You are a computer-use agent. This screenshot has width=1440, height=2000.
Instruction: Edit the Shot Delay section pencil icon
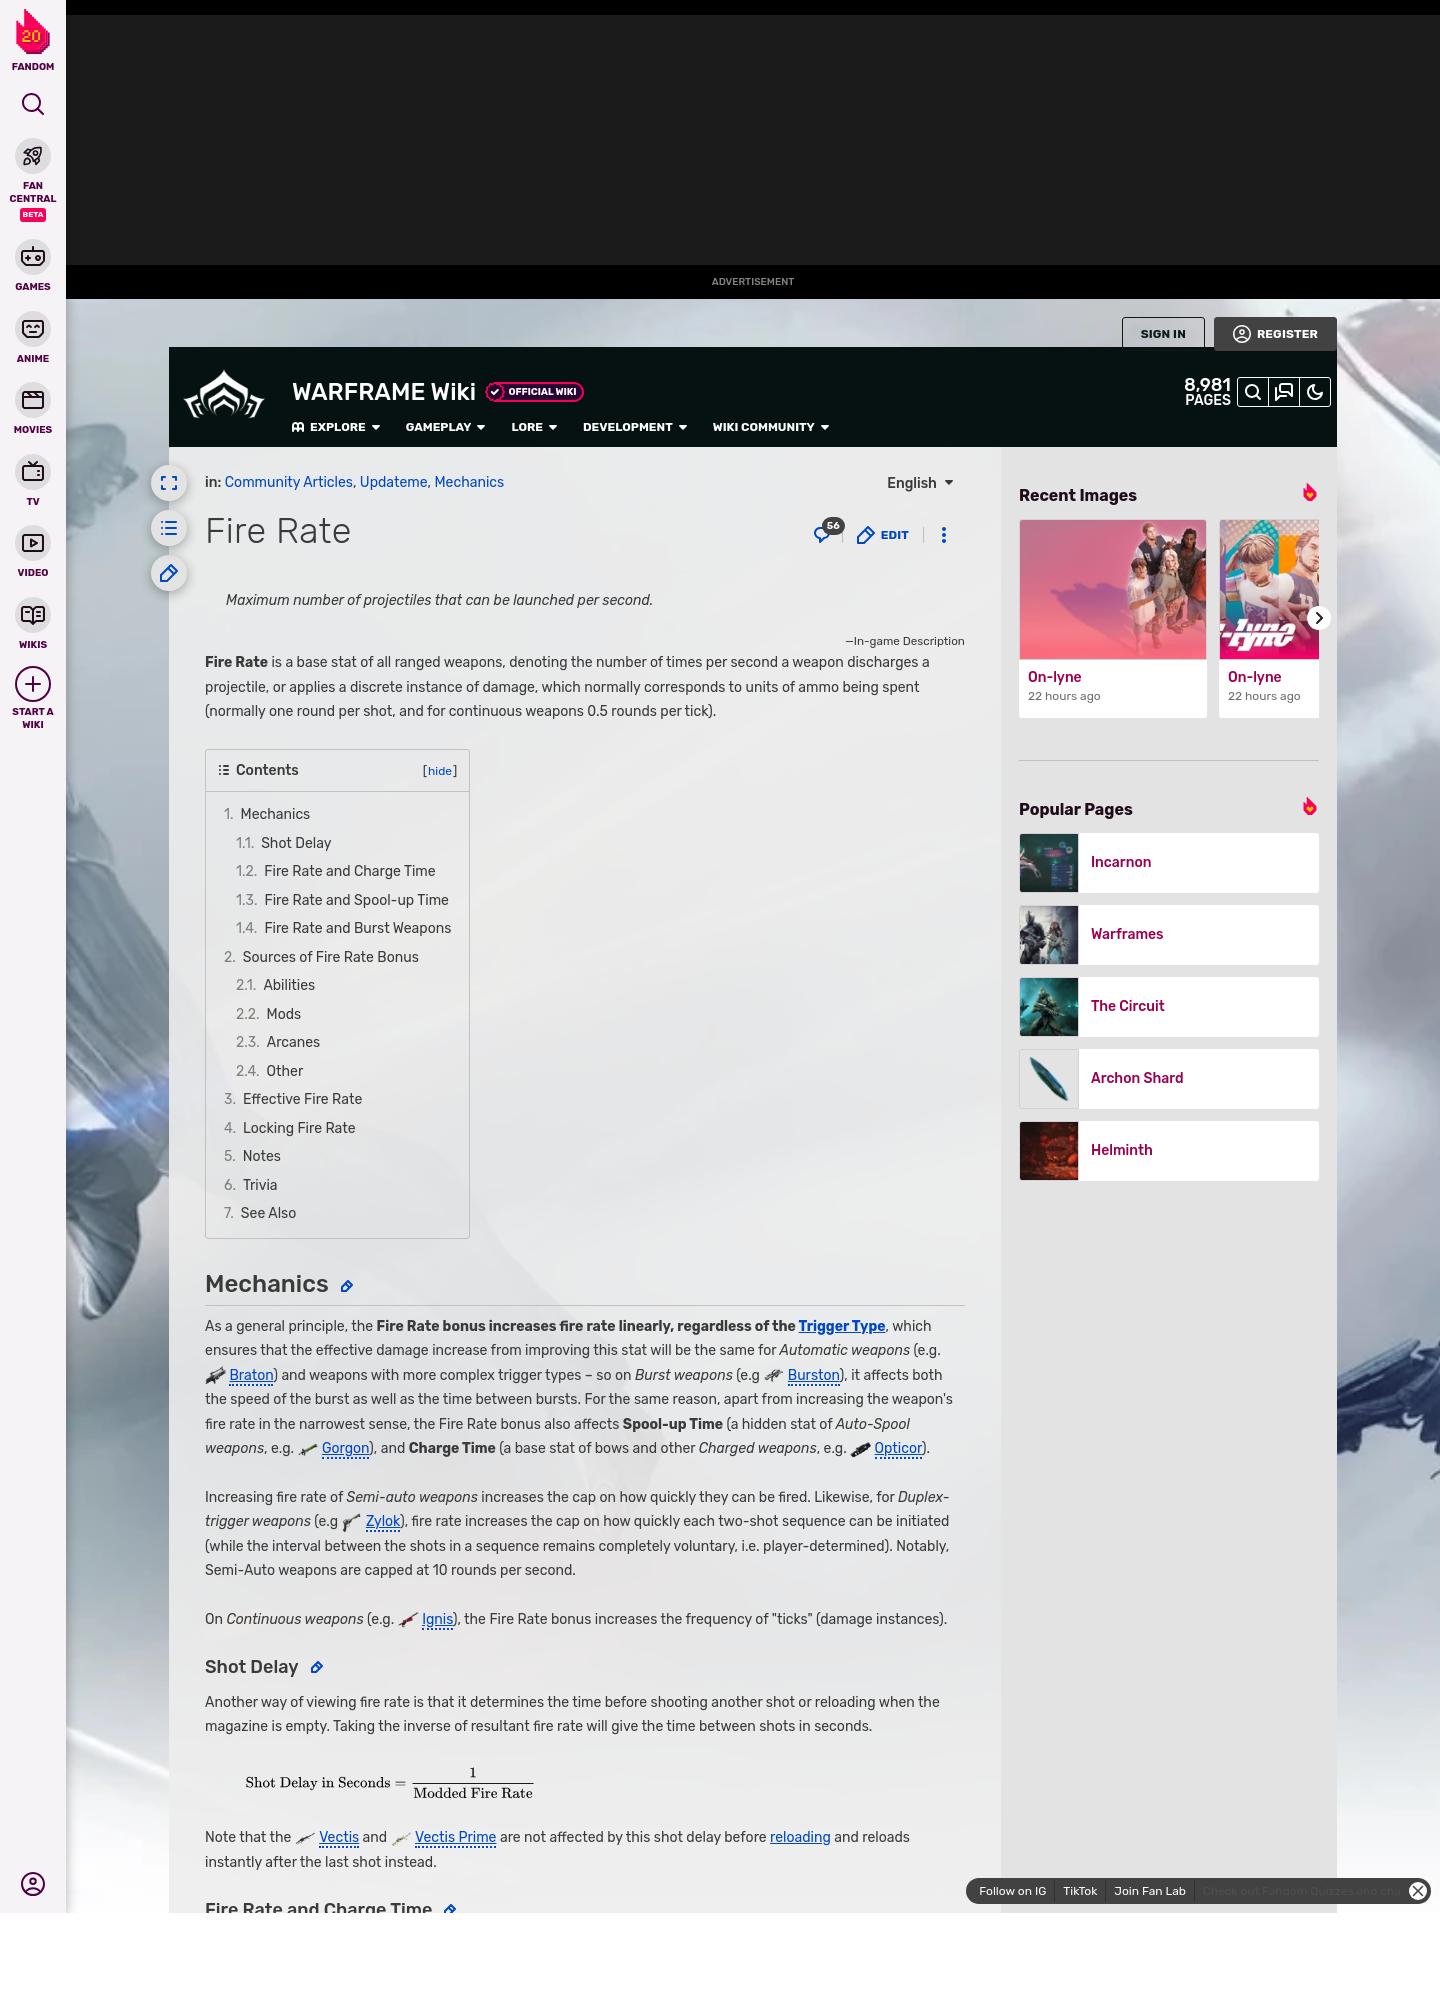[x=317, y=1667]
